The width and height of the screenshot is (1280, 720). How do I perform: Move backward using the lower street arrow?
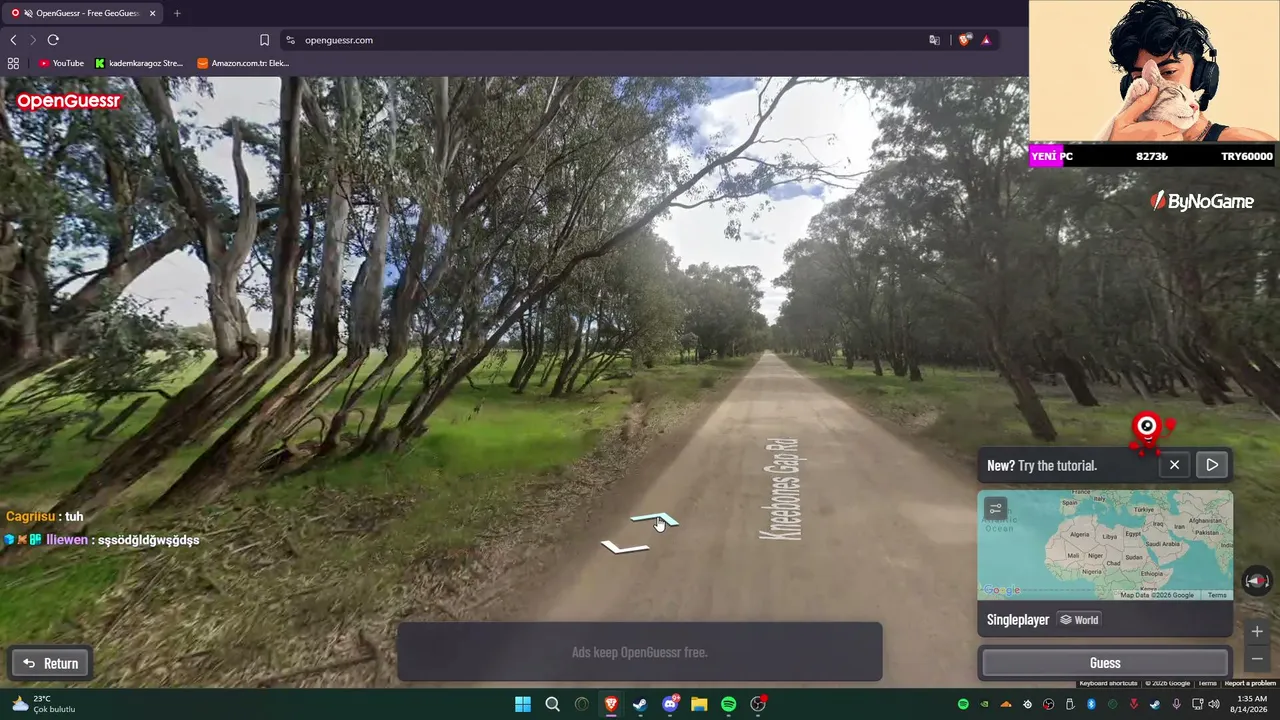[x=625, y=546]
